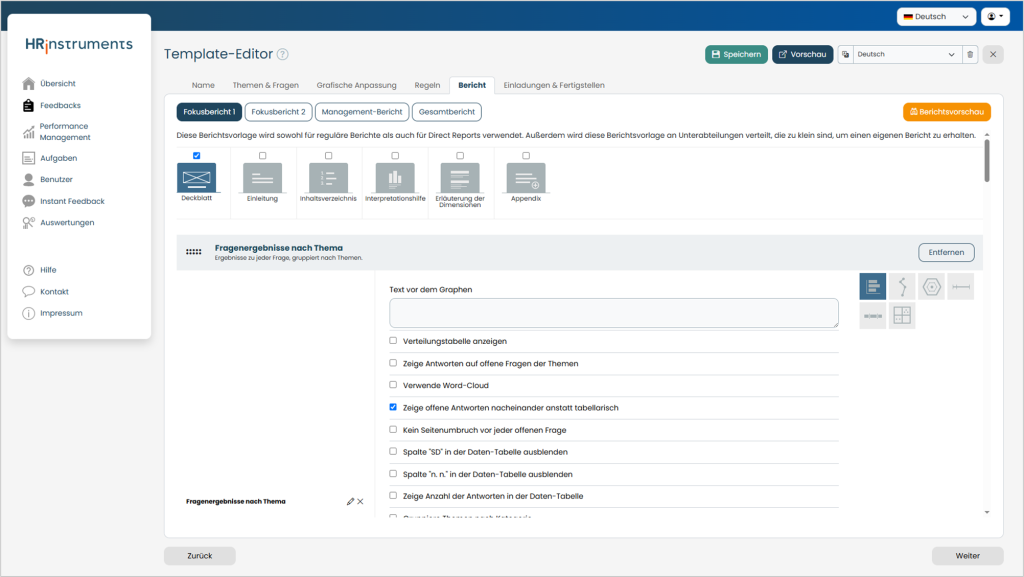Click the Hilfe question mark icon
The image size is (1024, 577).
(x=28, y=270)
